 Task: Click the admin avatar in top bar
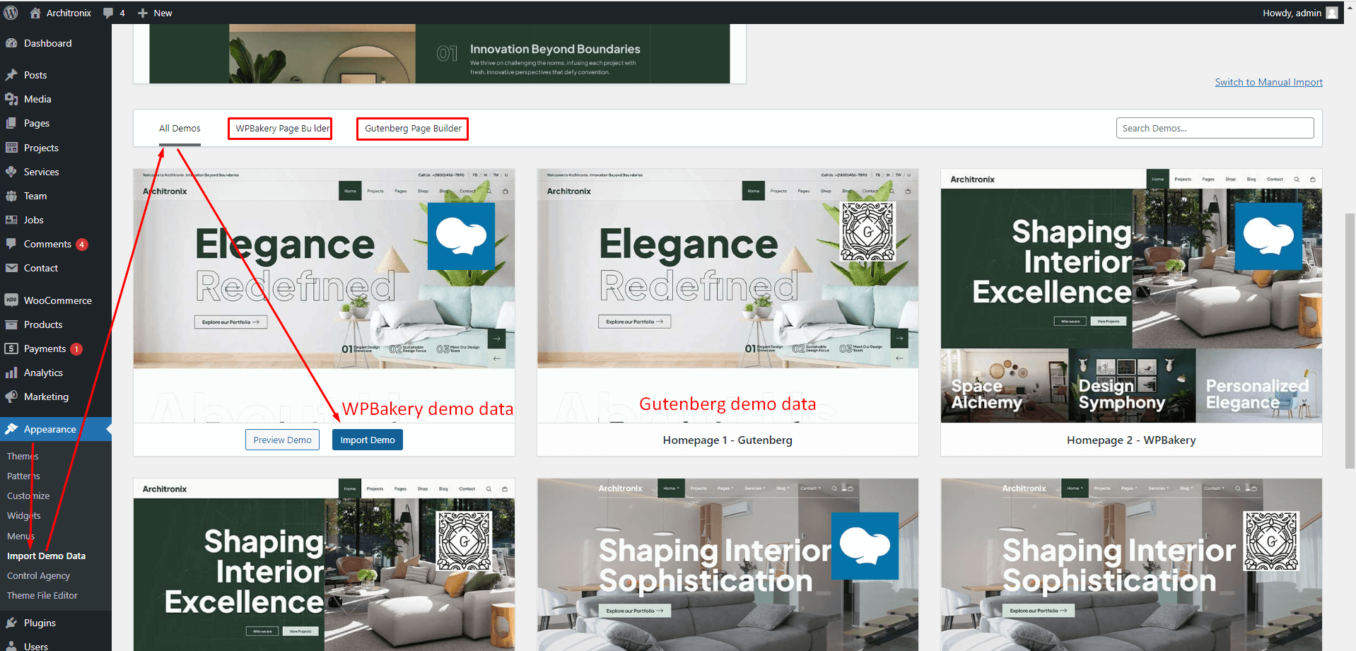(1332, 13)
